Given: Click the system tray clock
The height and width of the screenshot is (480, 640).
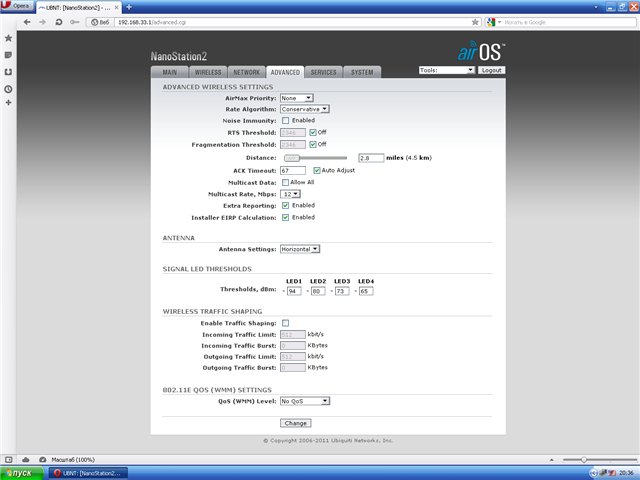Looking at the screenshot, I should [x=627, y=473].
